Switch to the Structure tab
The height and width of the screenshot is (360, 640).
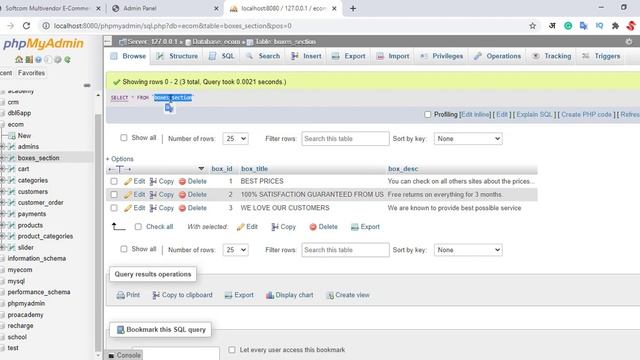point(177,56)
